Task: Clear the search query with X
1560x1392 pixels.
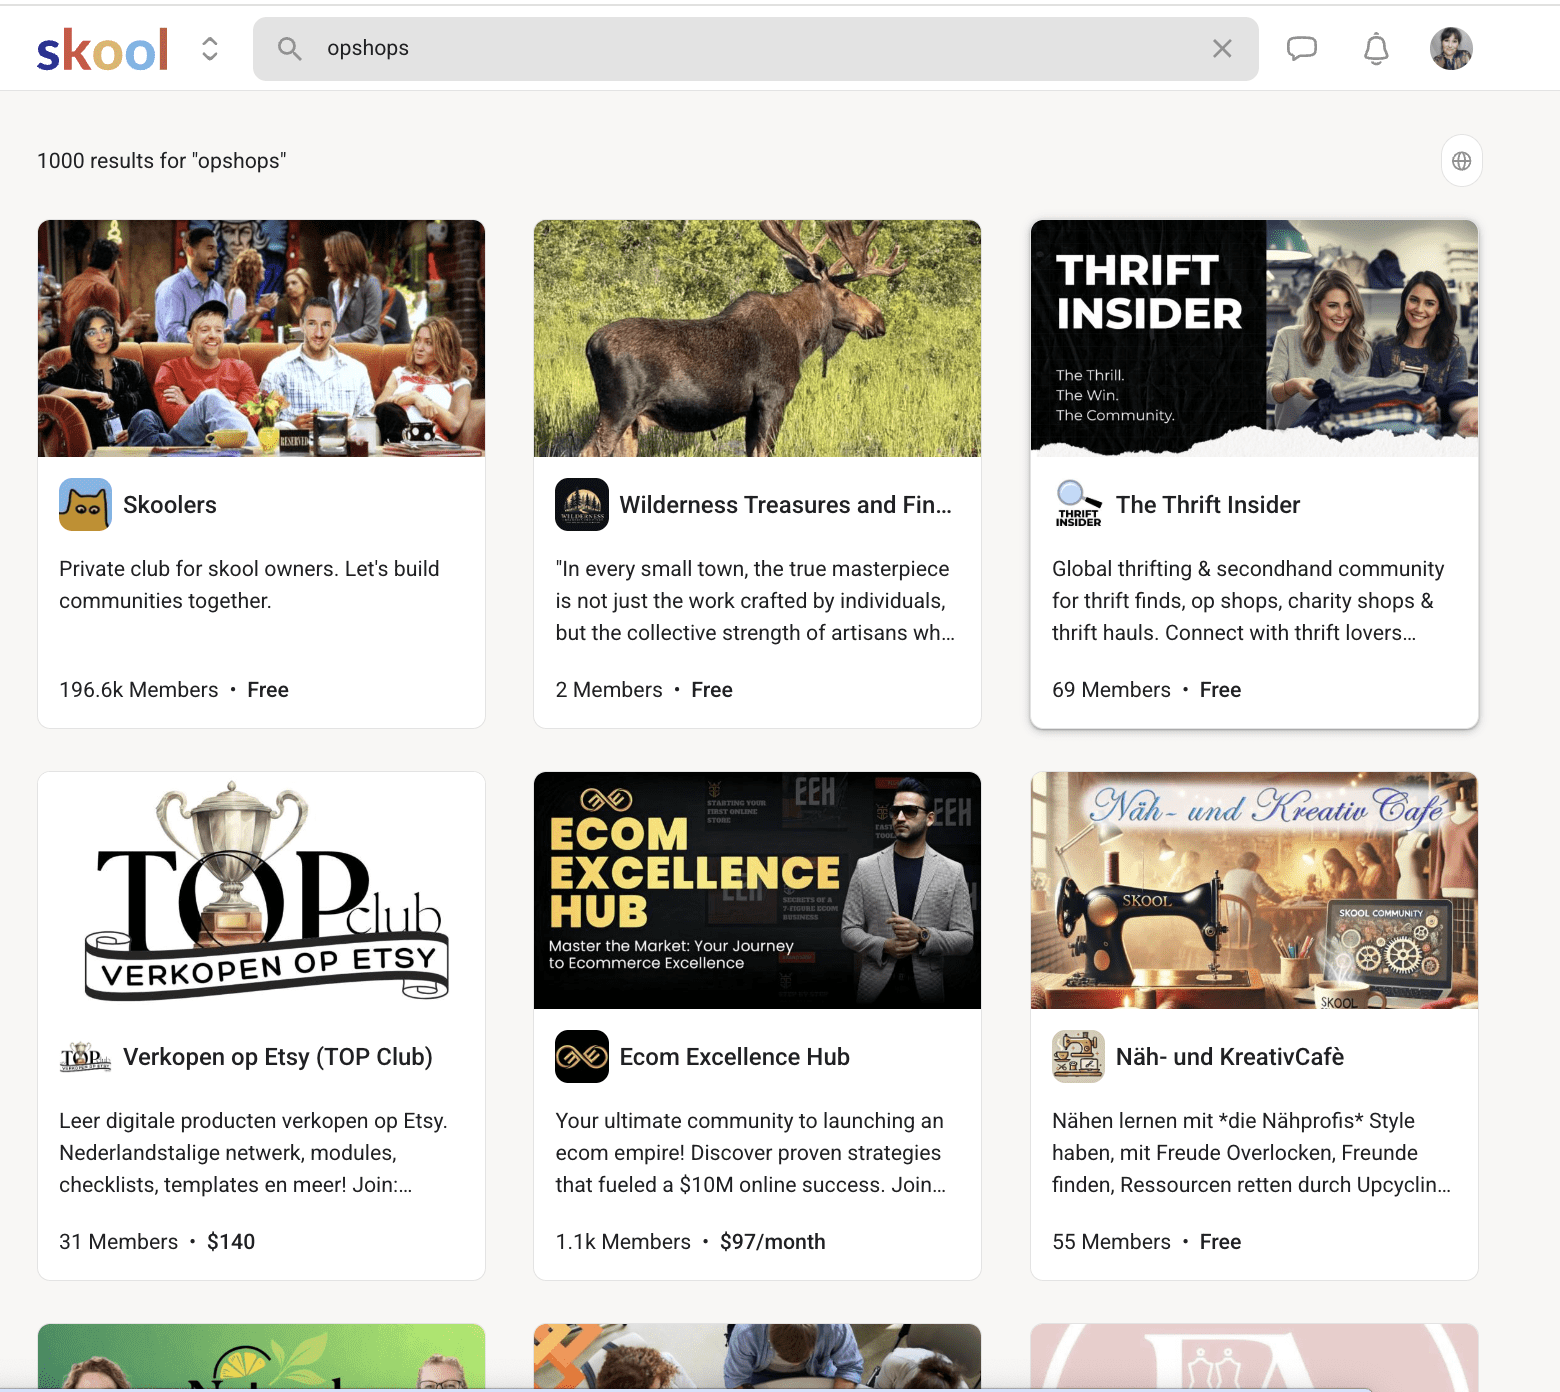Action: click(x=1222, y=48)
